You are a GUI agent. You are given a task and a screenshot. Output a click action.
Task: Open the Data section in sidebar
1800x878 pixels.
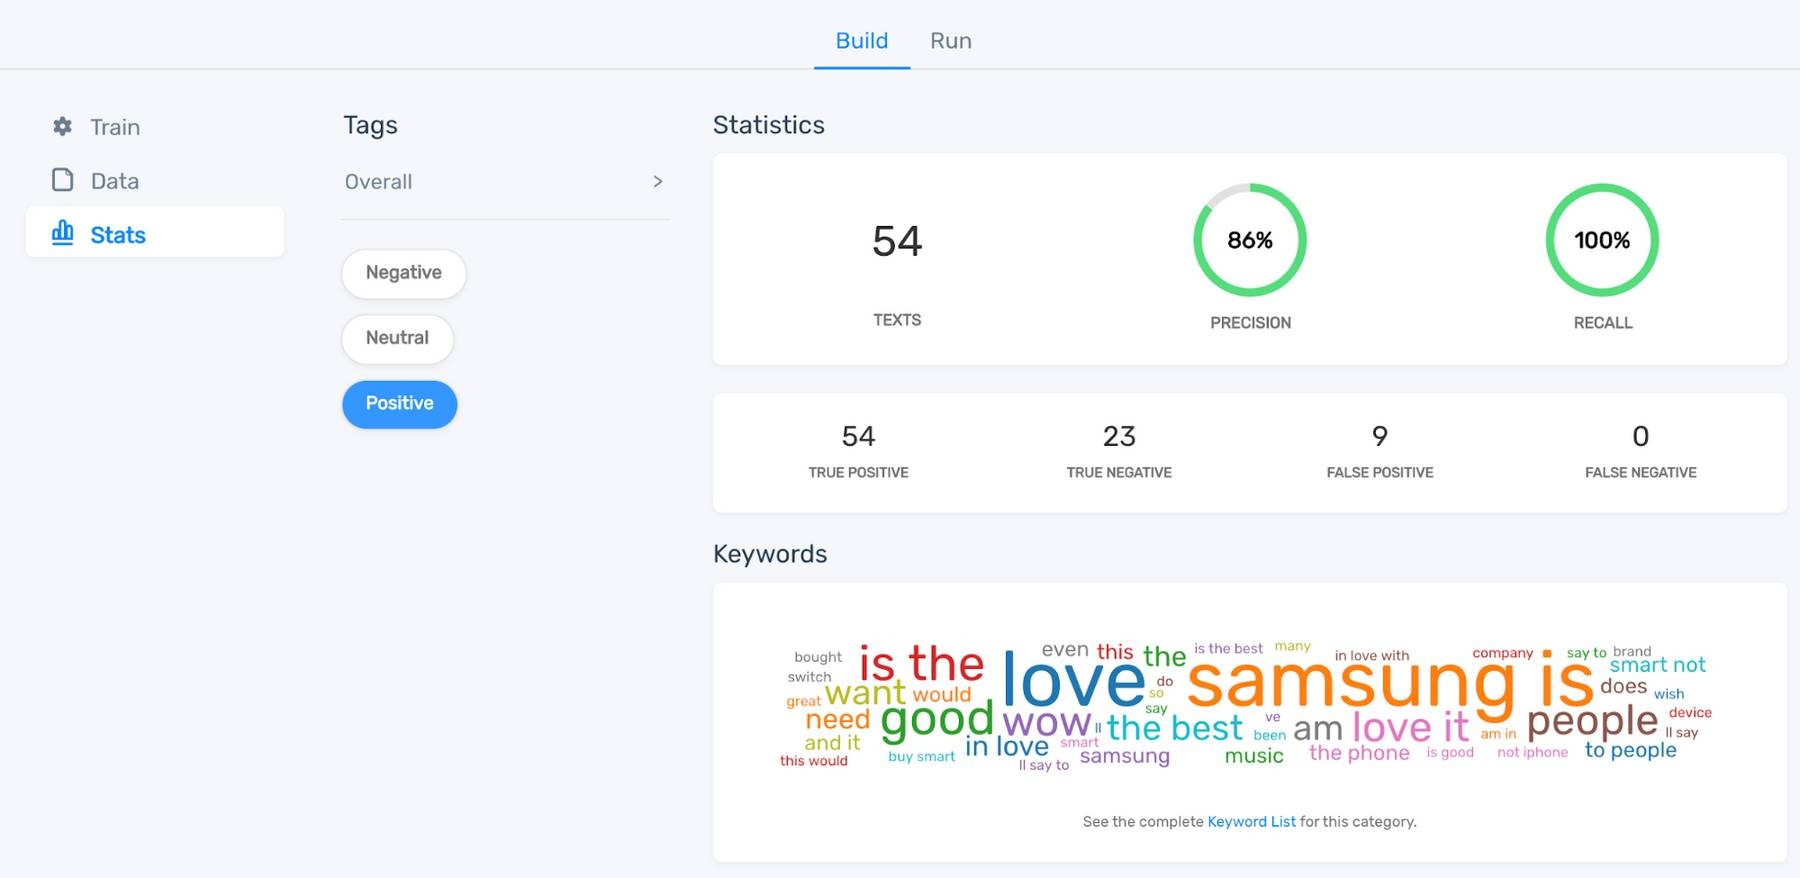pyautogui.click(x=115, y=181)
